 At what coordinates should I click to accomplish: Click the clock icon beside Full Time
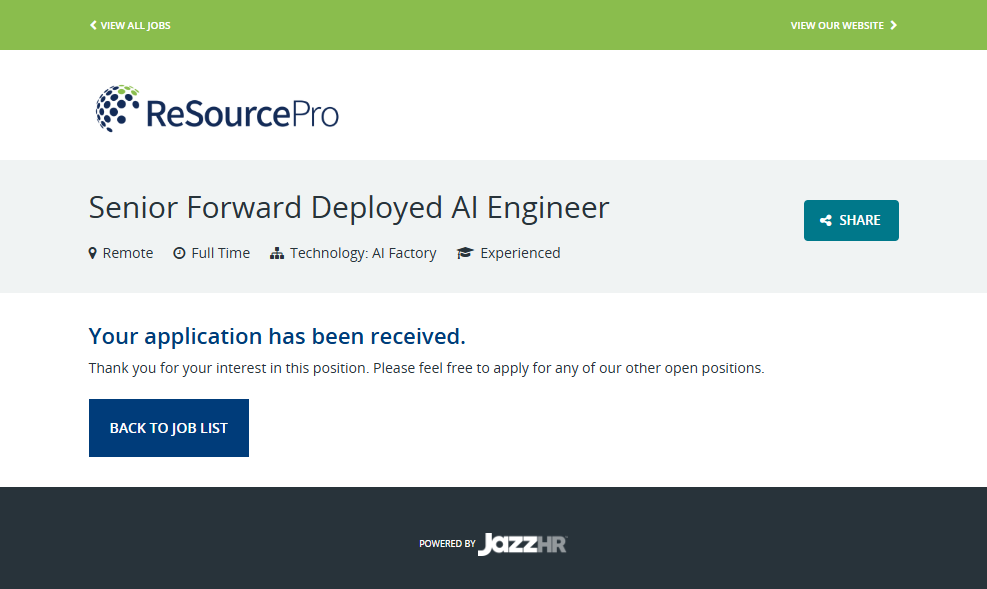pyautogui.click(x=179, y=253)
